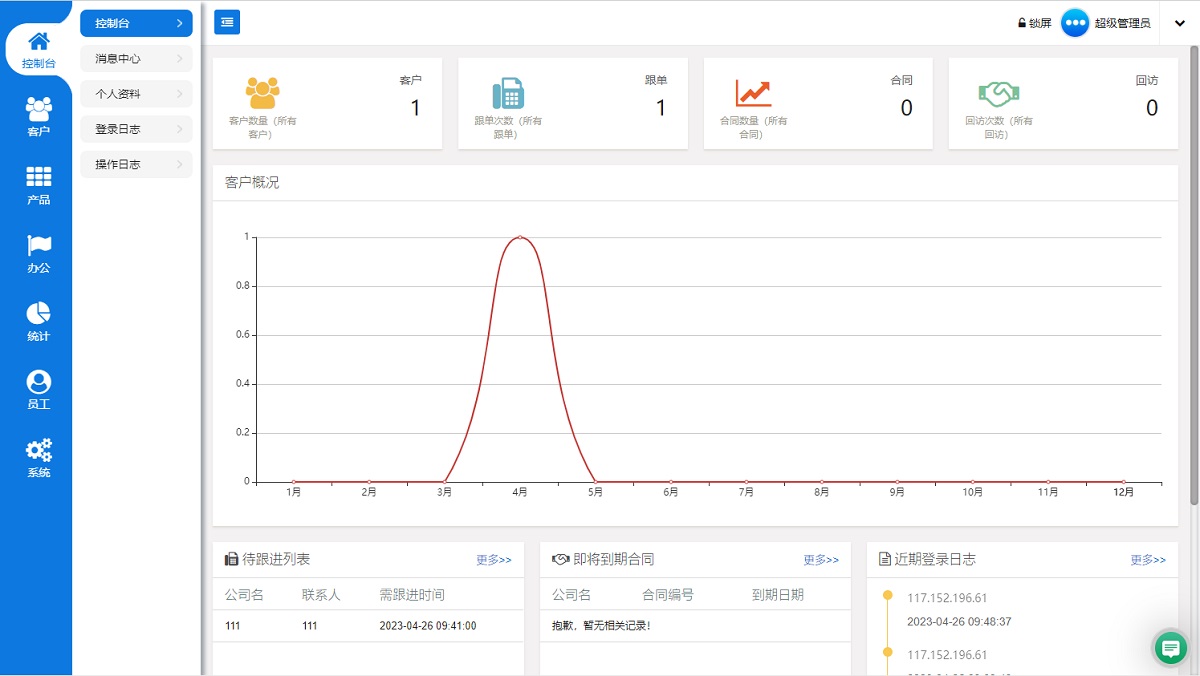Click the 联系人 column header
Image resolution: width=1200 pixels, height=676 pixels.
321,594
